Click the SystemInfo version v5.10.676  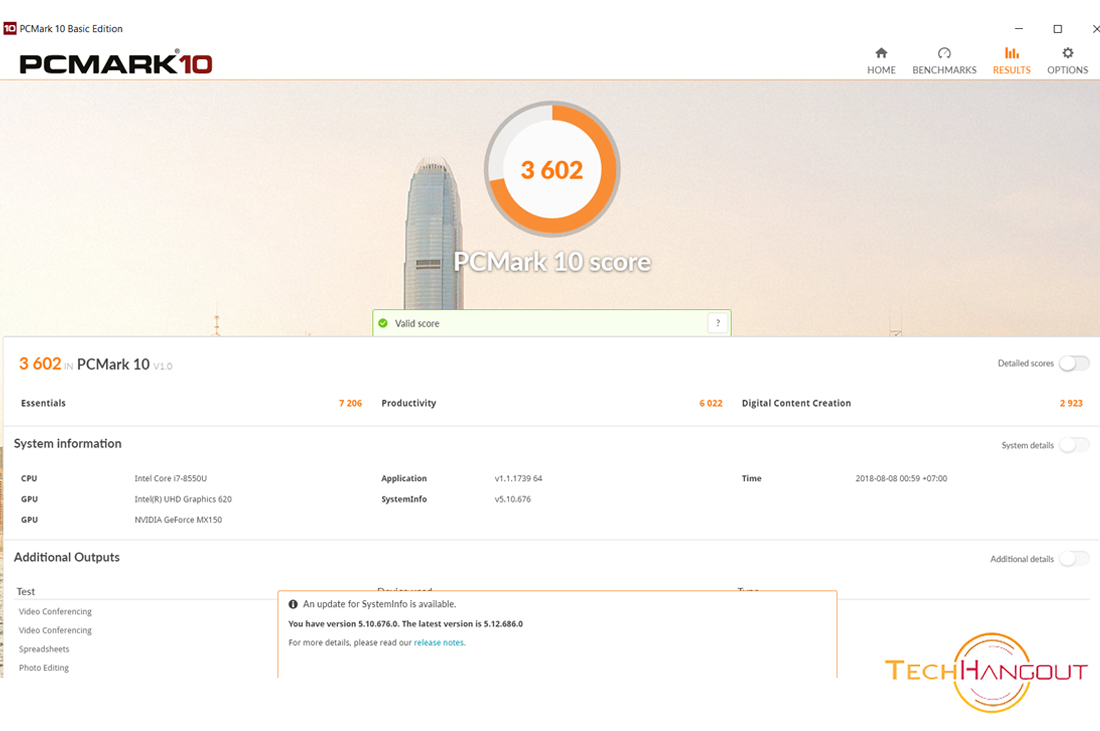513,499
